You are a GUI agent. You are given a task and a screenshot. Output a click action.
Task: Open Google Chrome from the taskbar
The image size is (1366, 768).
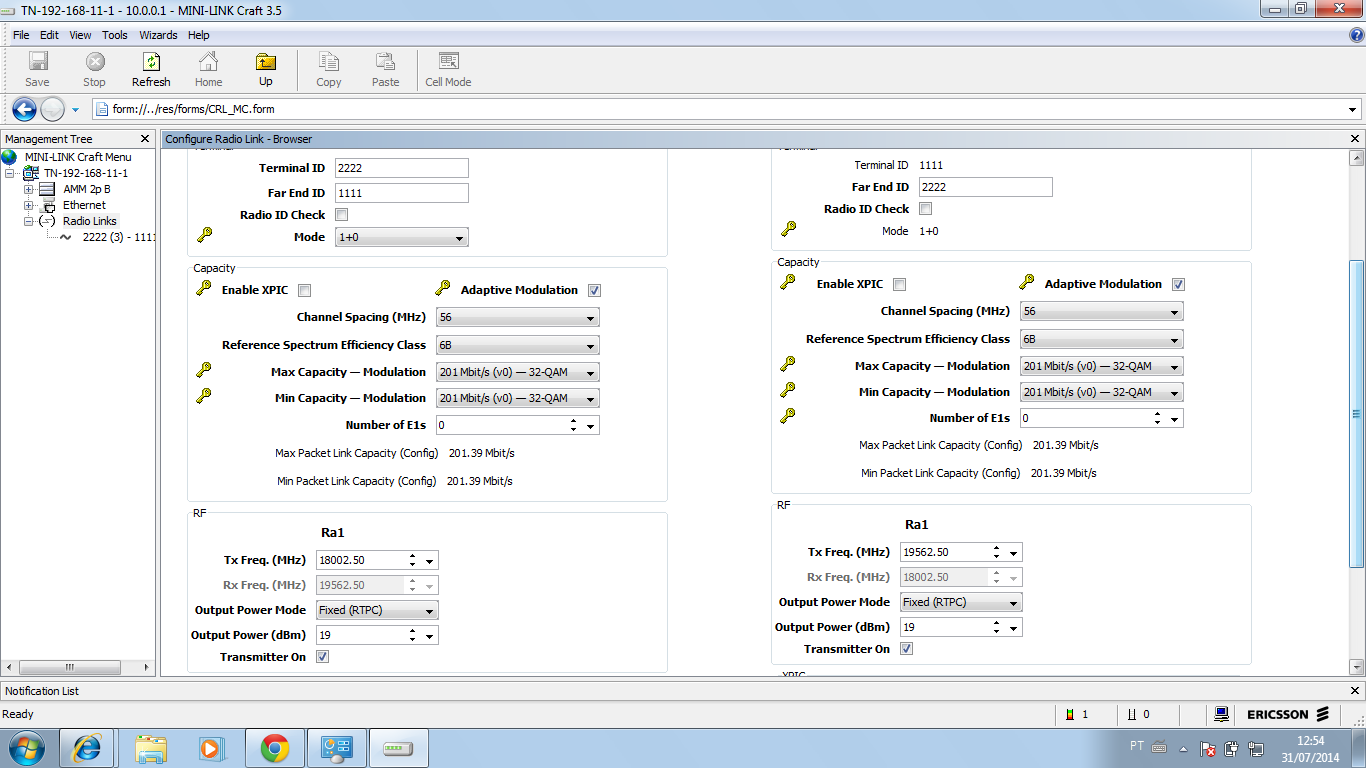[x=275, y=748]
